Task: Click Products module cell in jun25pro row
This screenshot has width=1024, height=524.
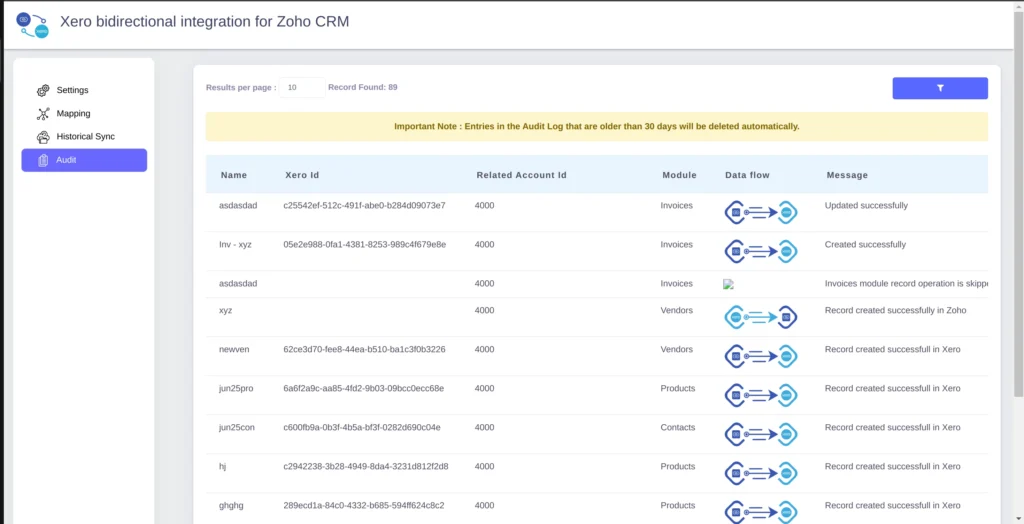Action: [x=678, y=389]
